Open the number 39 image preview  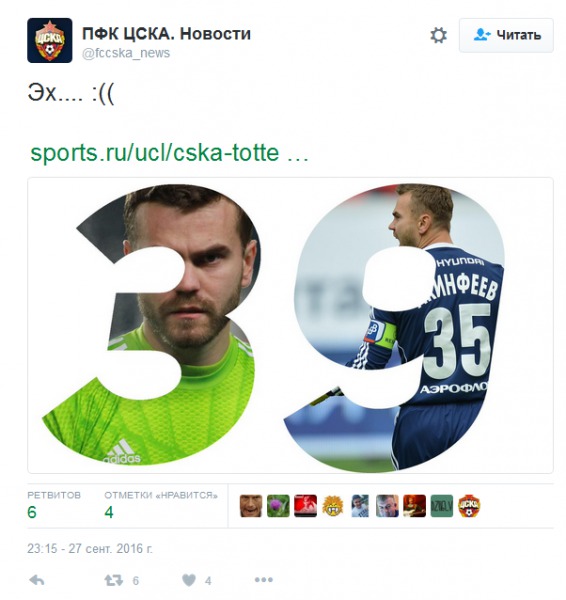290,325
